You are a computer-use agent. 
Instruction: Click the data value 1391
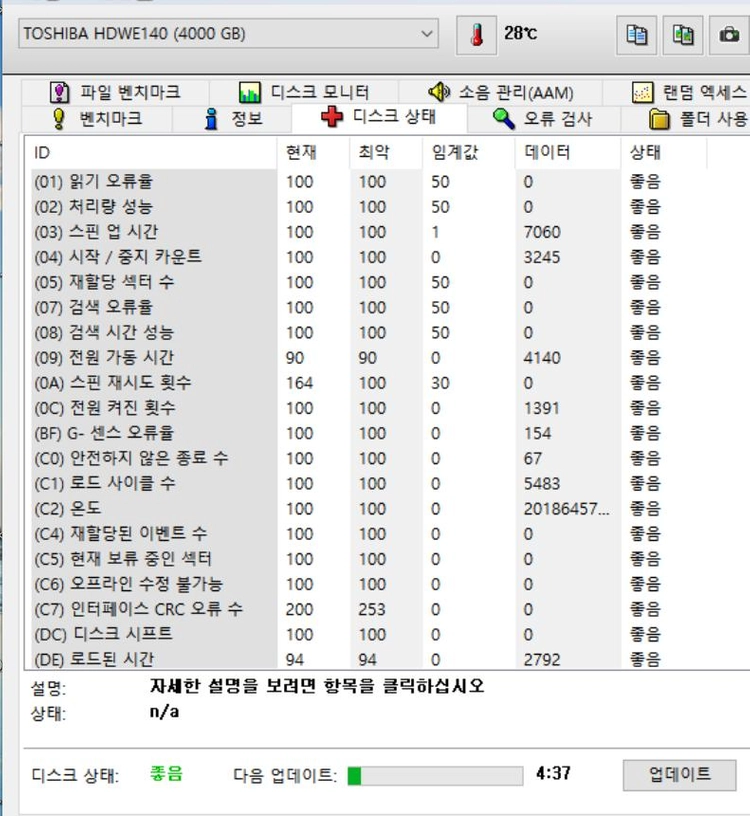(x=541, y=408)
